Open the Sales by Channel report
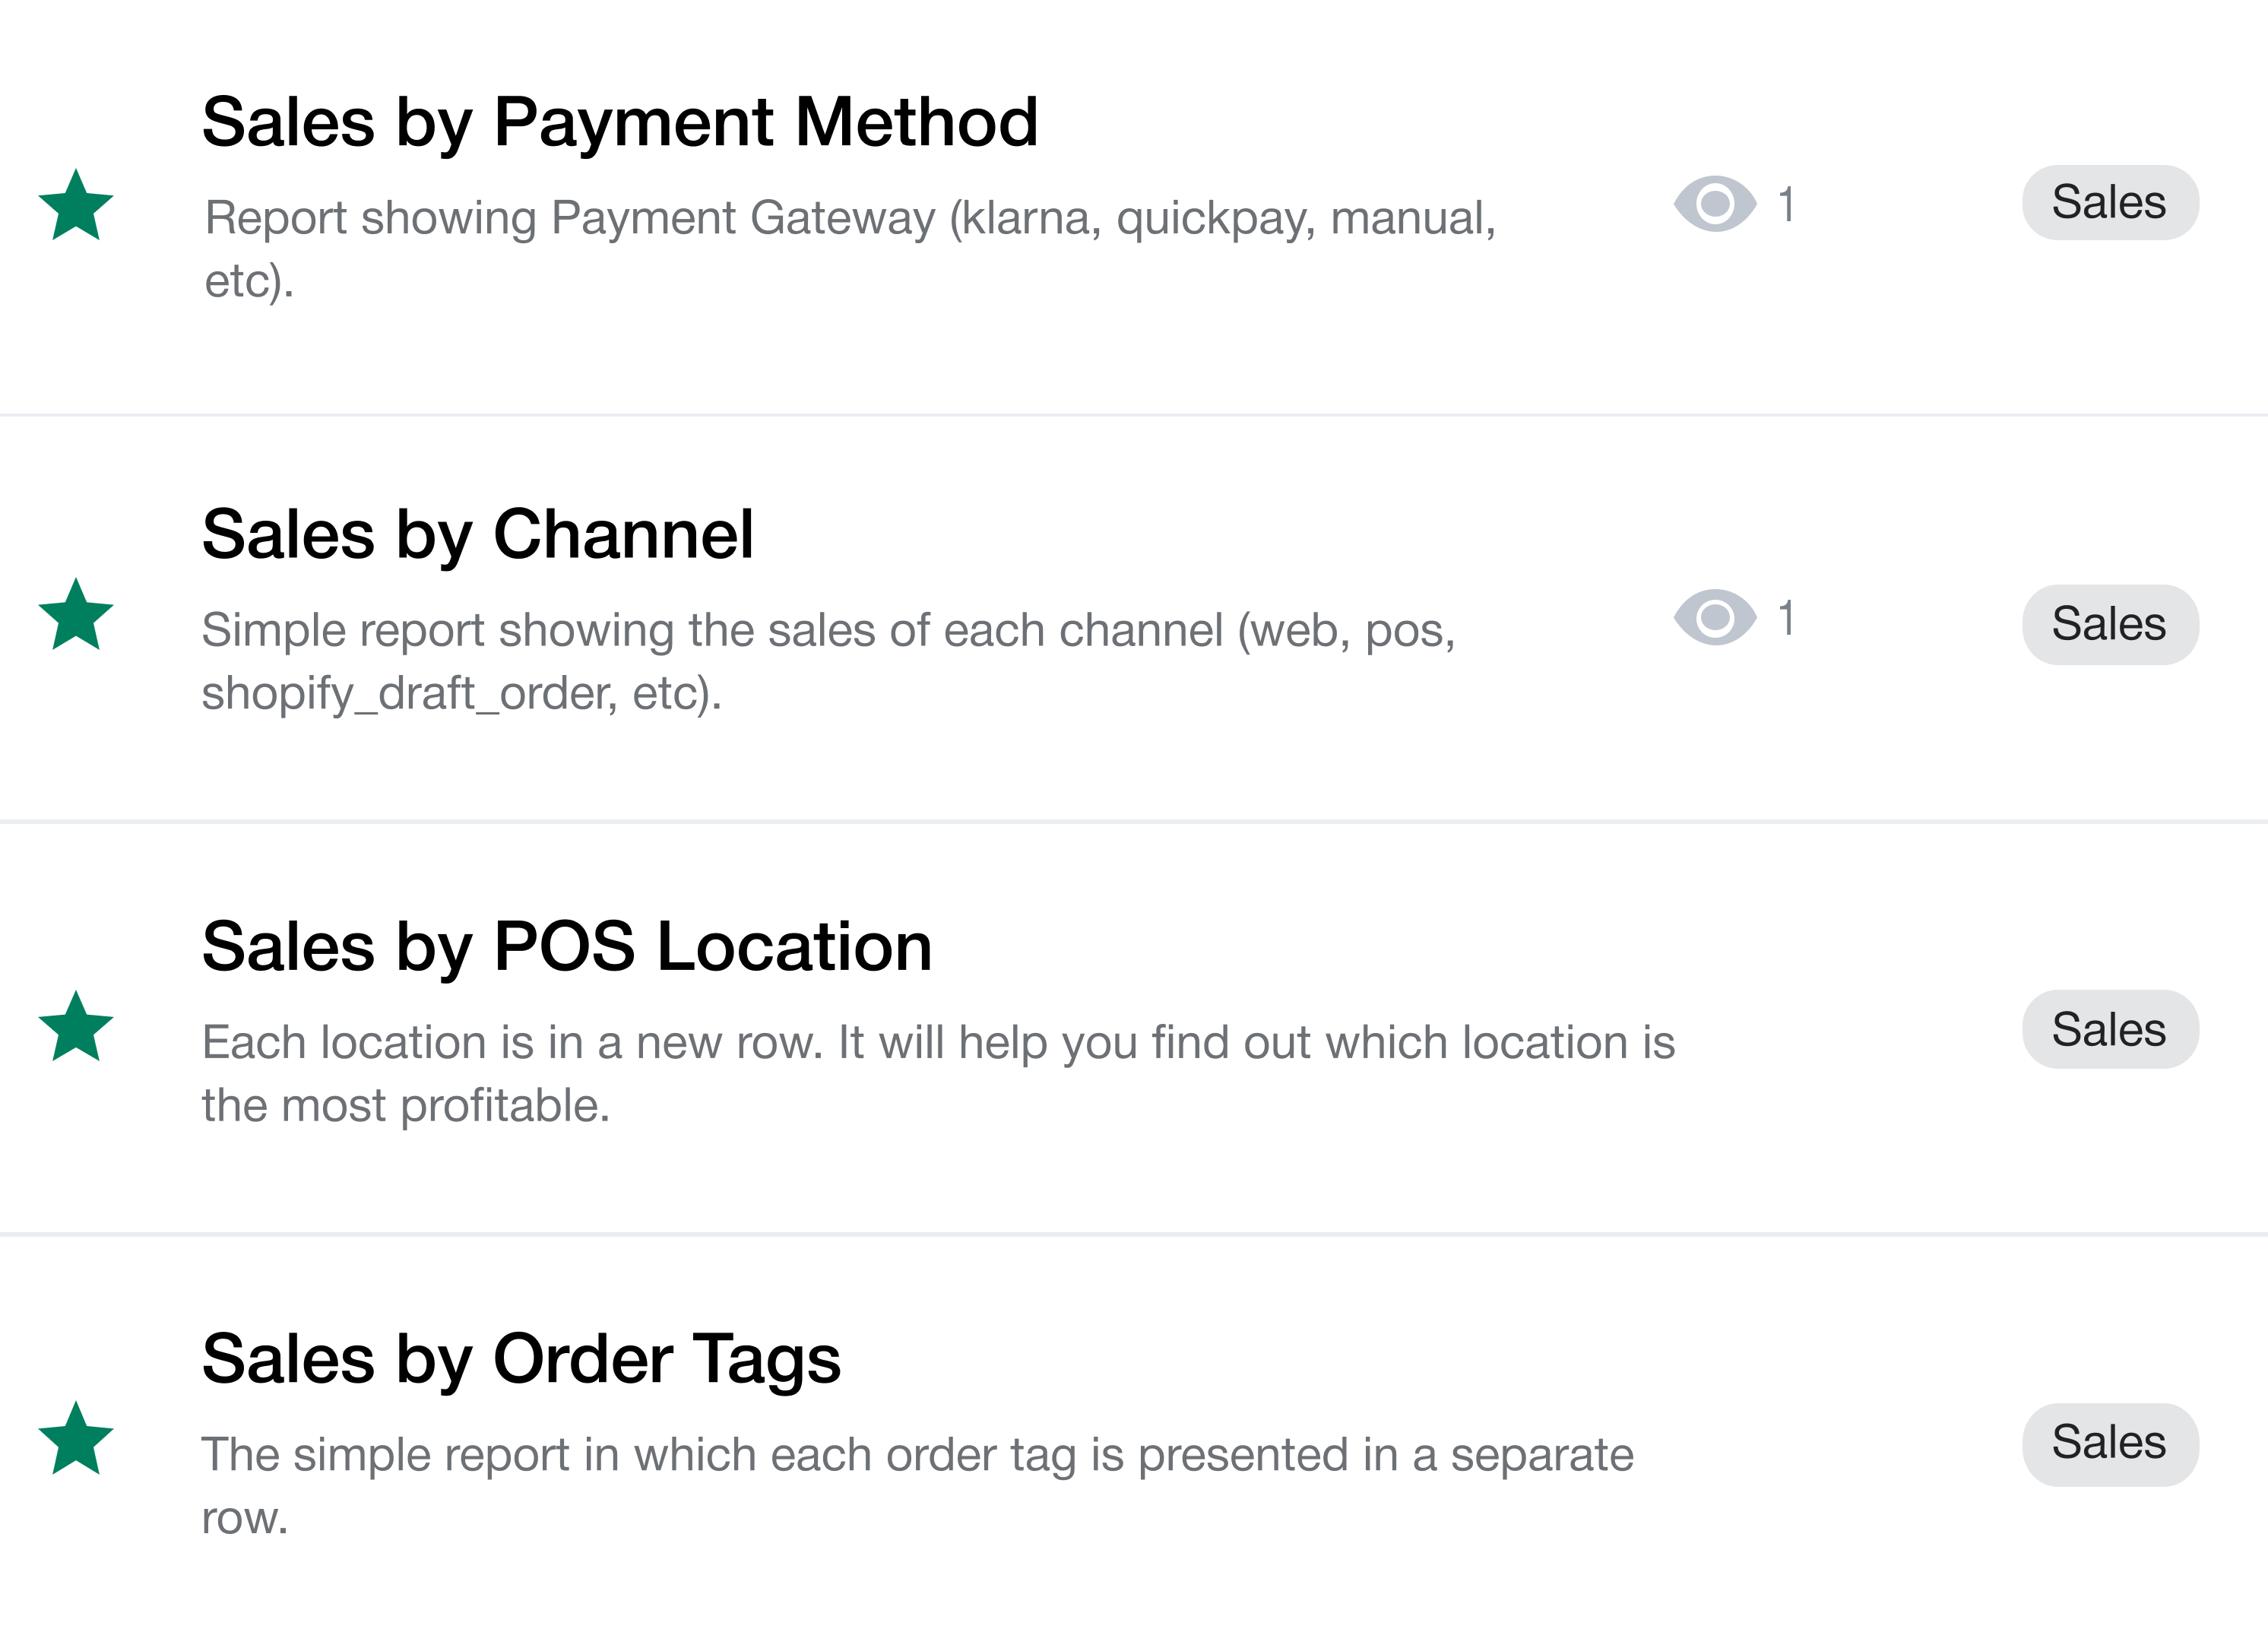Screen dimensions: 2268x1648 pyautogui.click(x=478, y=535)
